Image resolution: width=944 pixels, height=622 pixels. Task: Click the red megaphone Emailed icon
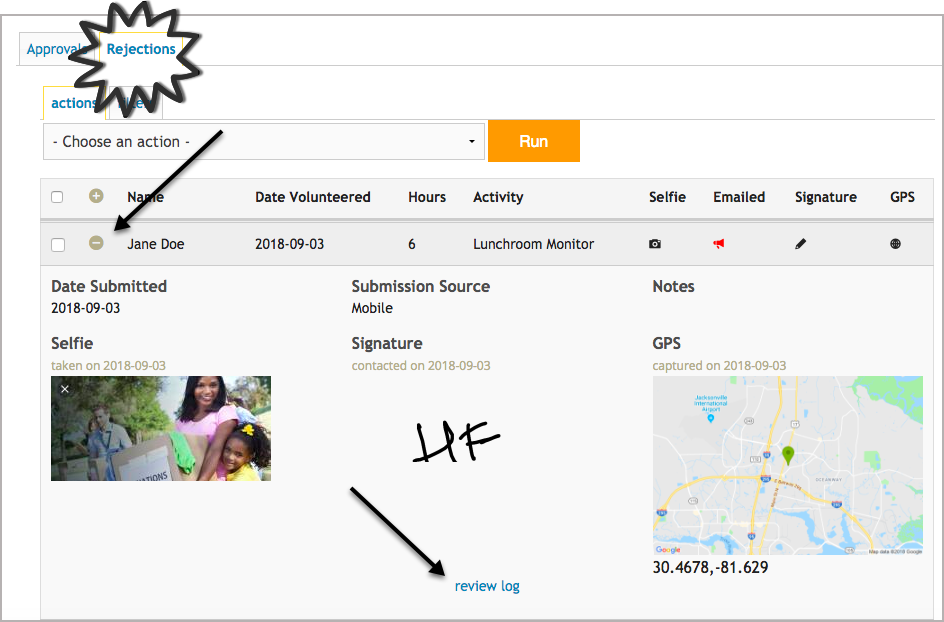click(x=719, y=244)
